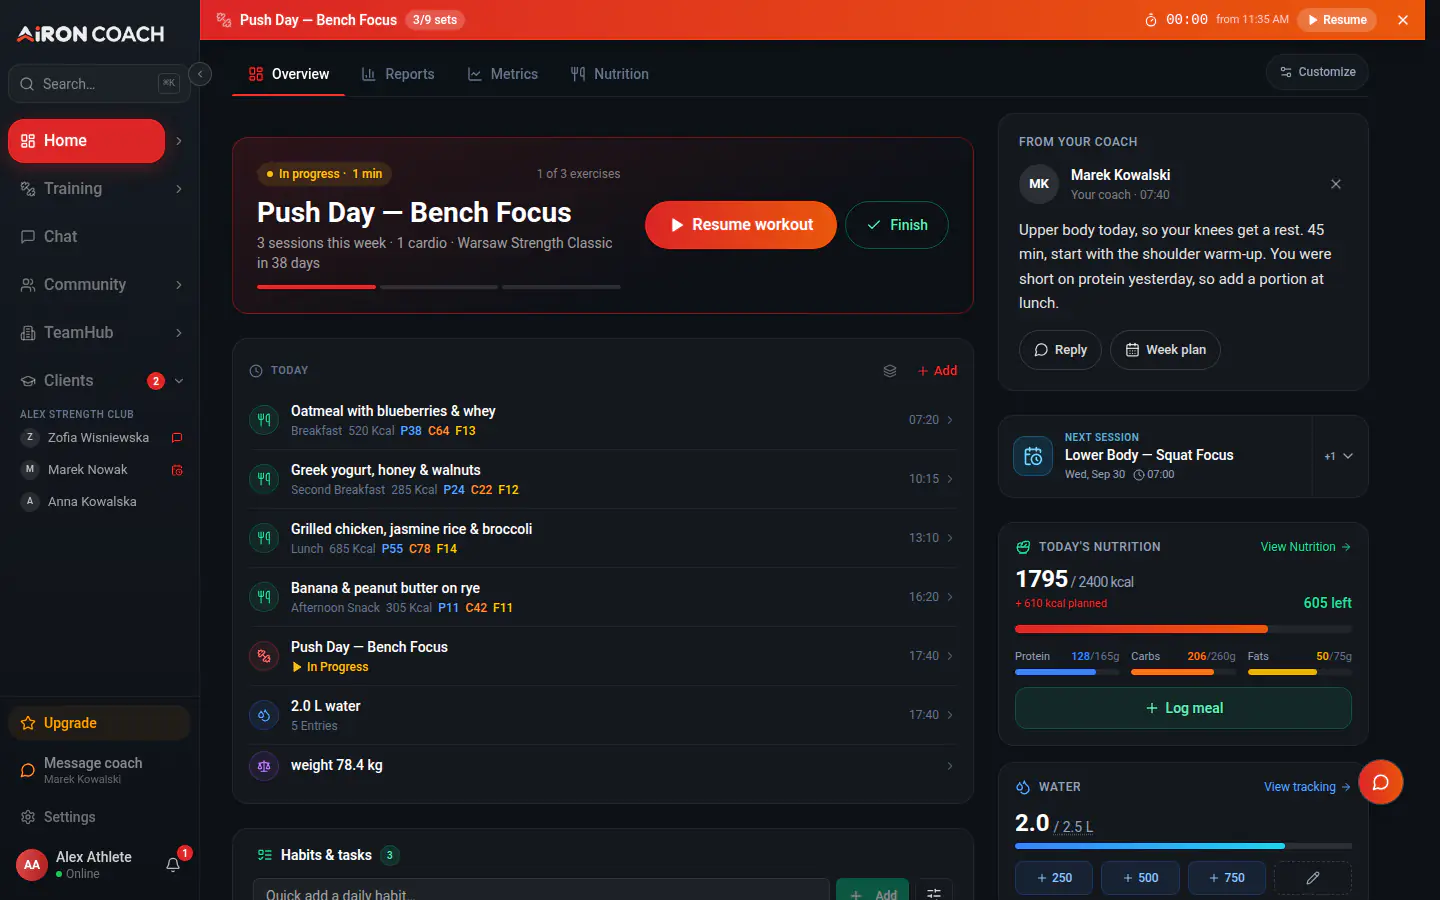Add 750 ml of water
This screenshot has width=1440, height=900.
(1227, 878)
